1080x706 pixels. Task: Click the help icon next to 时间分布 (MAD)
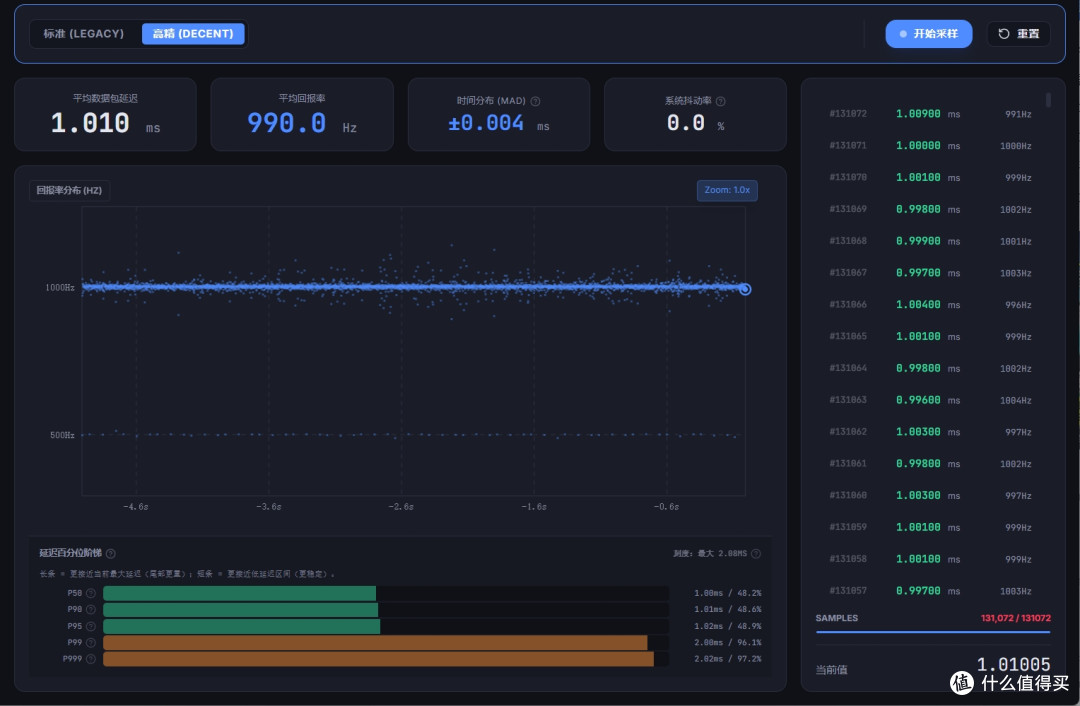(x=535, y=101)
